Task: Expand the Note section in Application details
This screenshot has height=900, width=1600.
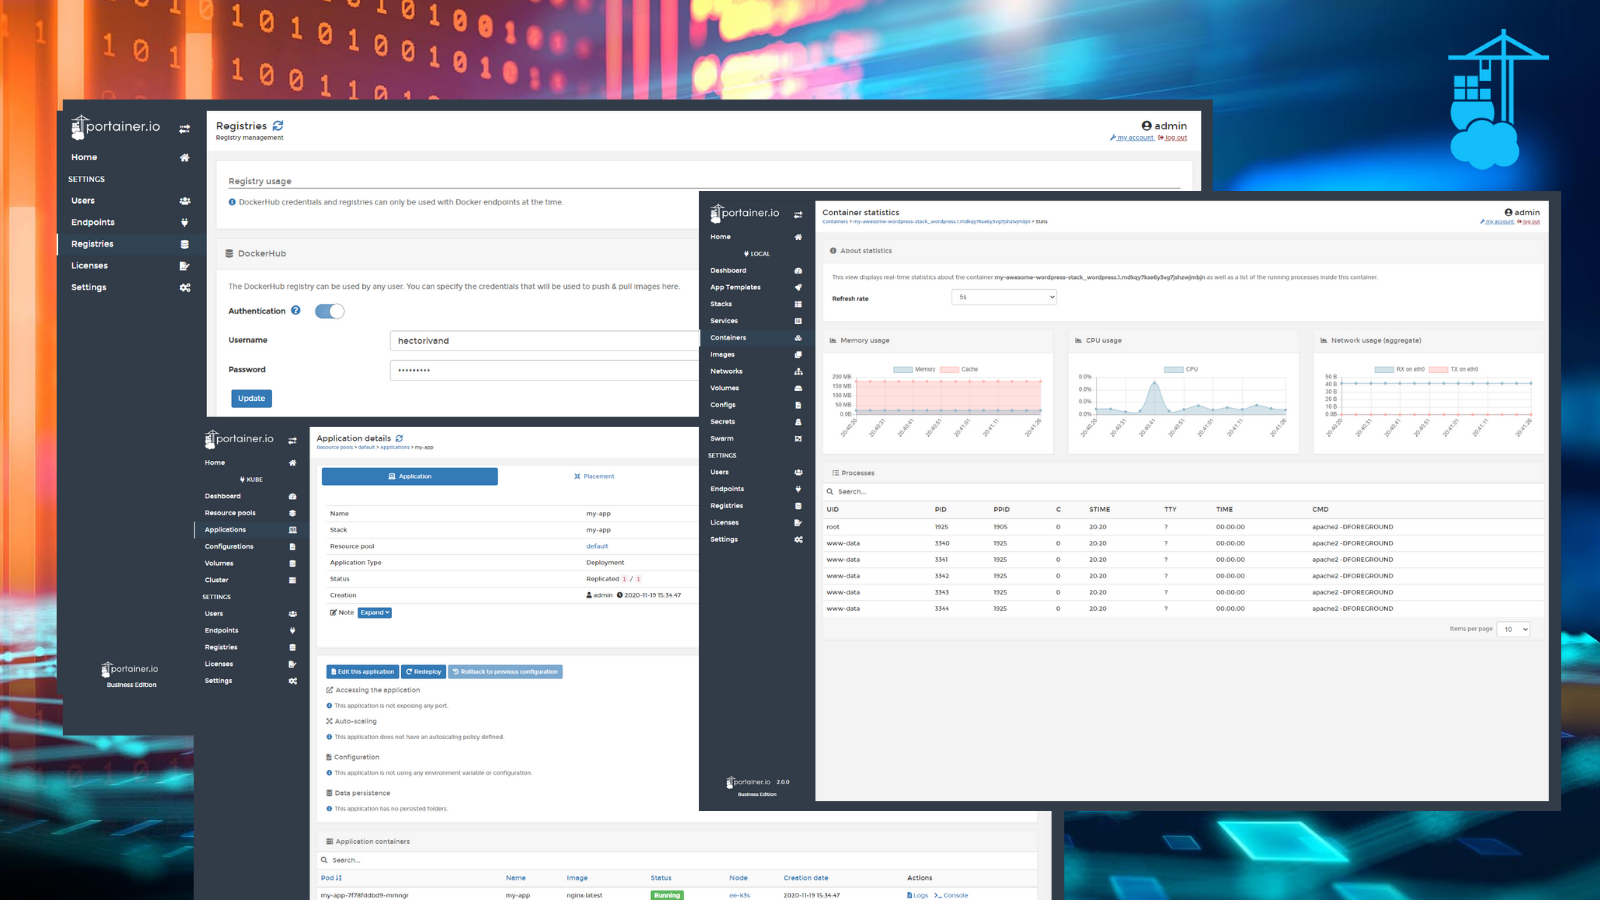Action: 375,612
